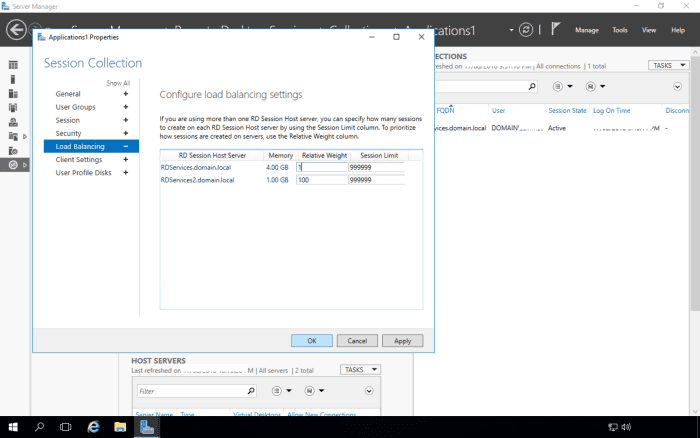The height and width of the screenshot is (438, 700).
Task: Click the Relative Weight column header
Action: coord(324,155)
